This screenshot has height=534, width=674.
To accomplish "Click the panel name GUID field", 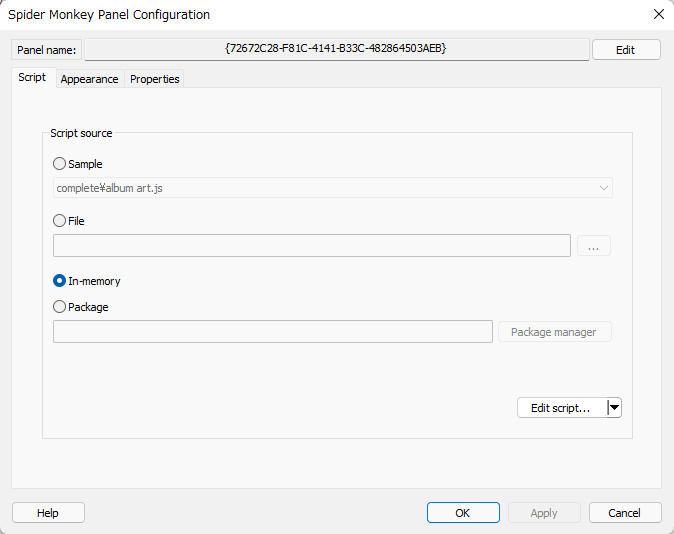I will 336,49.
